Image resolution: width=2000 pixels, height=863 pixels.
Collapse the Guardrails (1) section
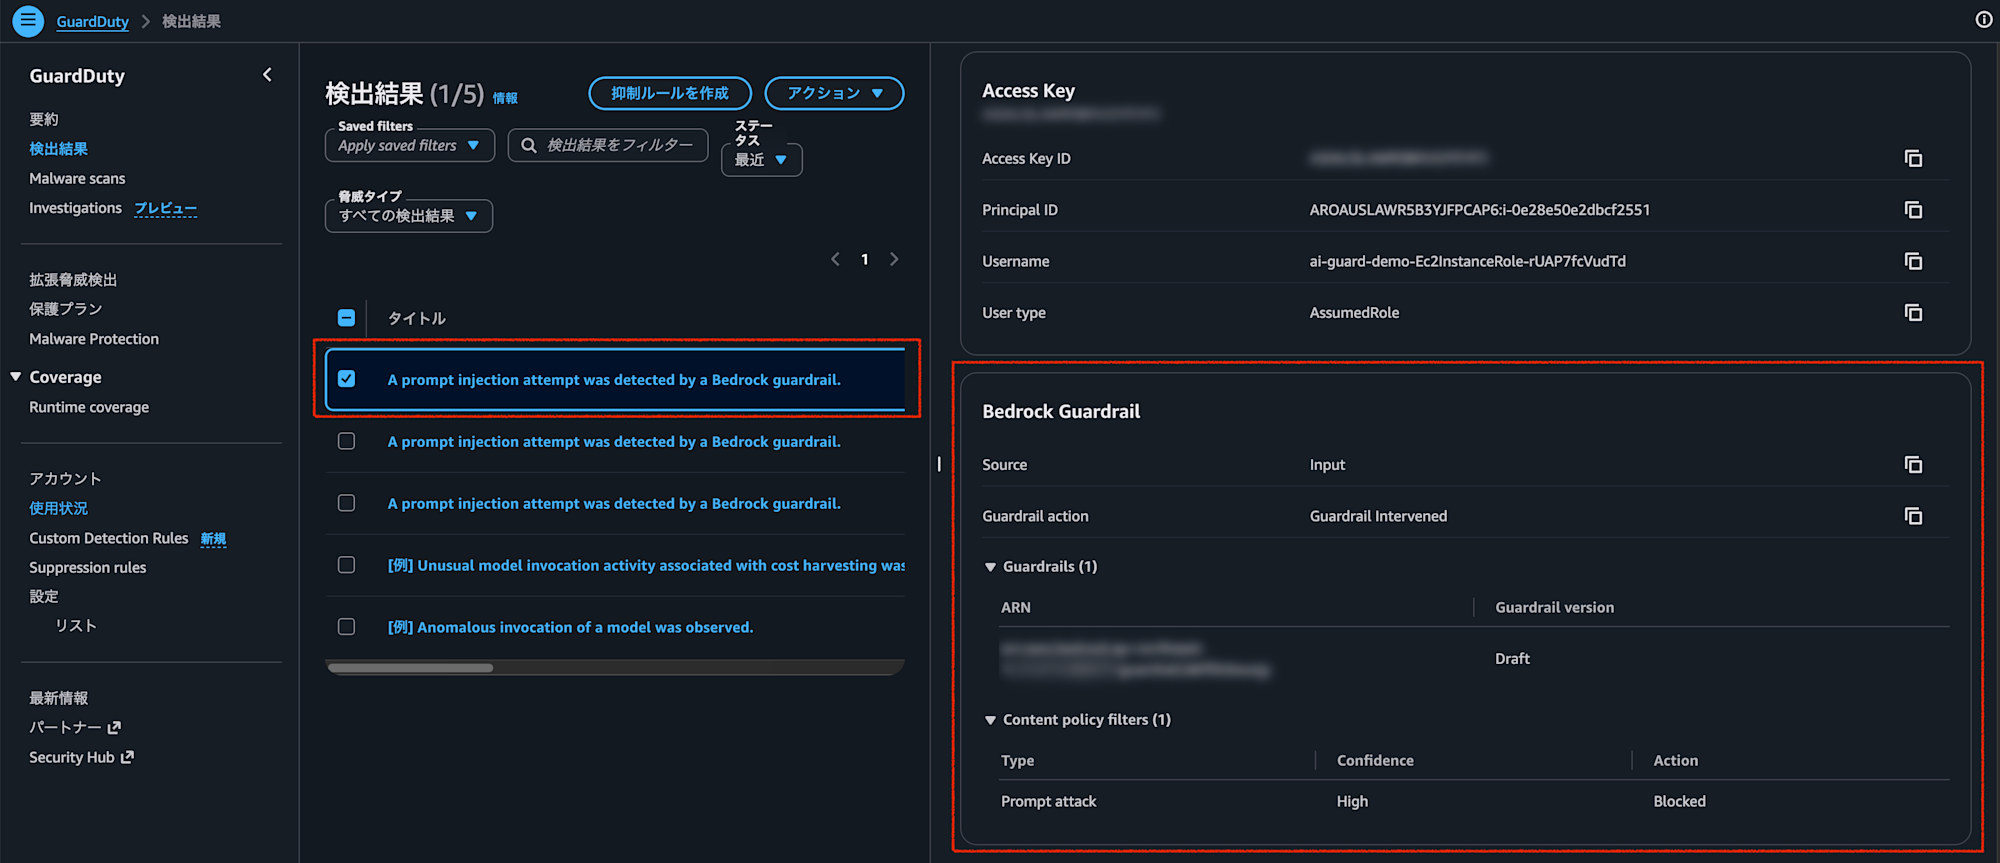click(x=990, y=567)
